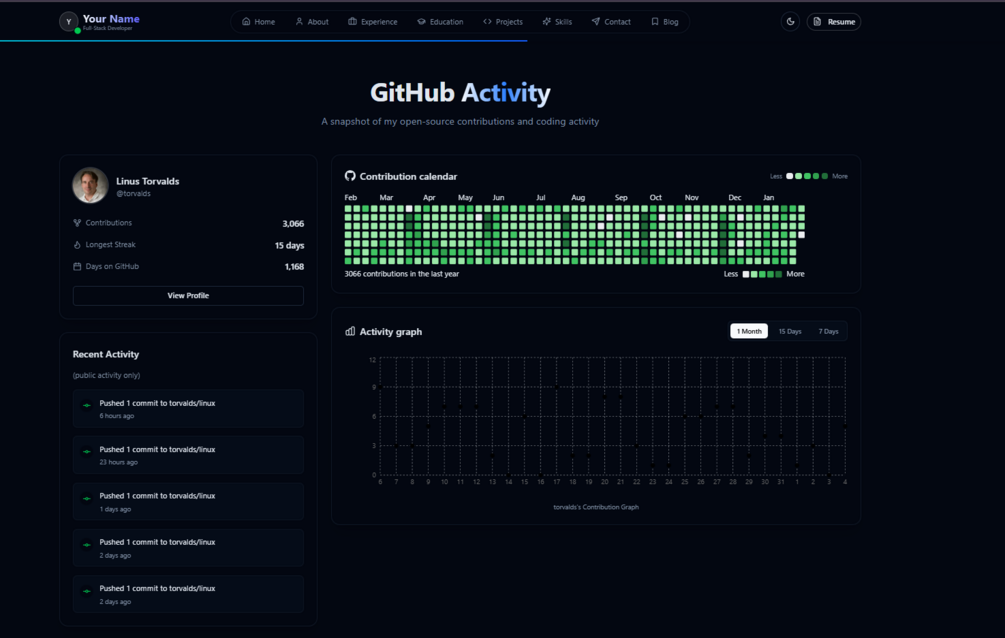
Task: Open the Education nav link
Action: point(440,22)
